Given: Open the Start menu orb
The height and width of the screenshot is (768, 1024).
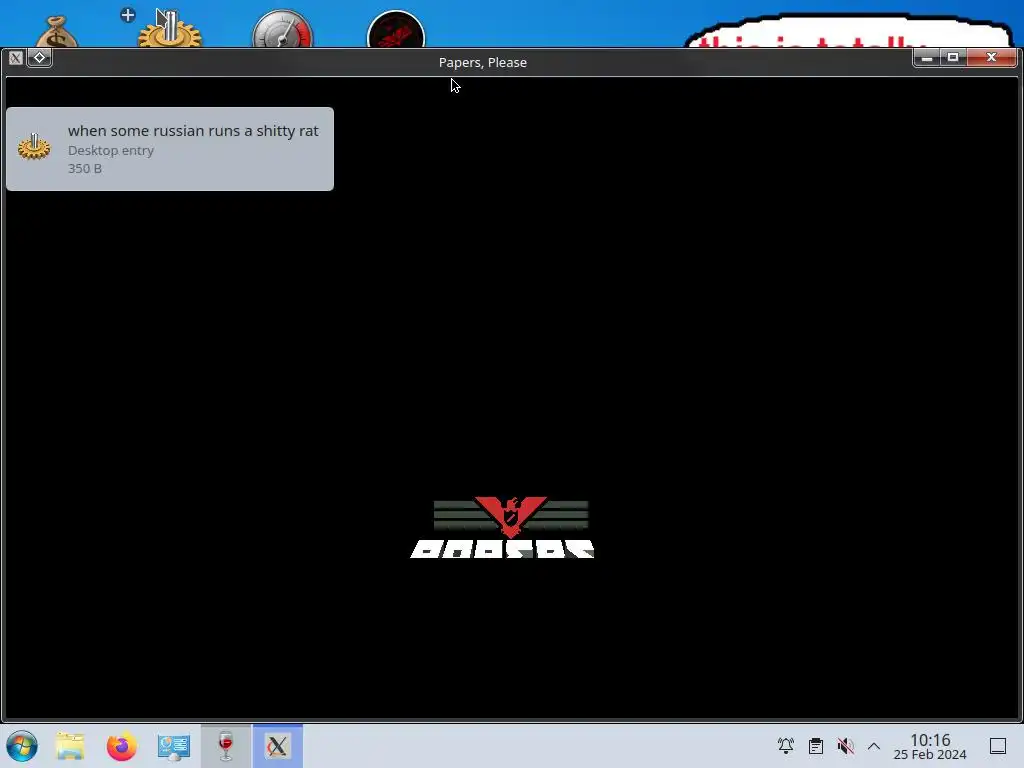Looking at the screenshot, I should (22, 746).
